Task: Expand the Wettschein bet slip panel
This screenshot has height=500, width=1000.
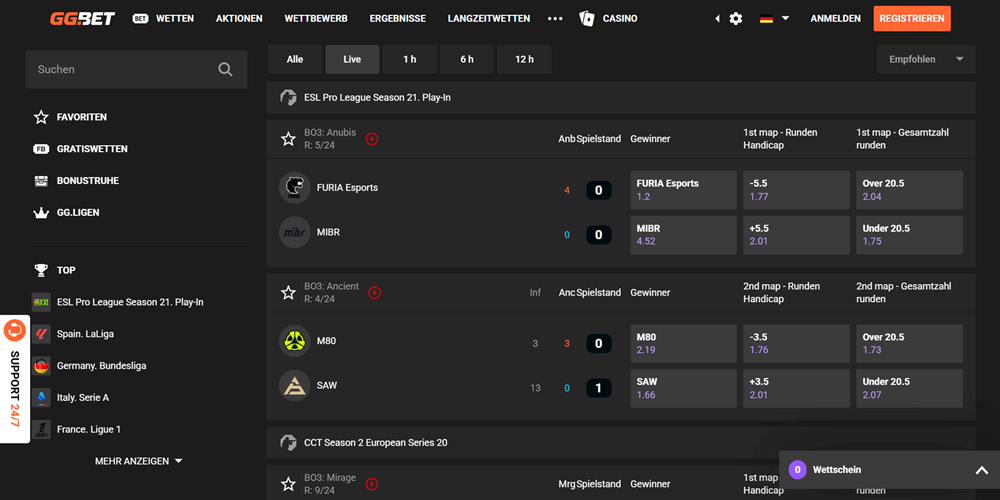Action: 889,470
